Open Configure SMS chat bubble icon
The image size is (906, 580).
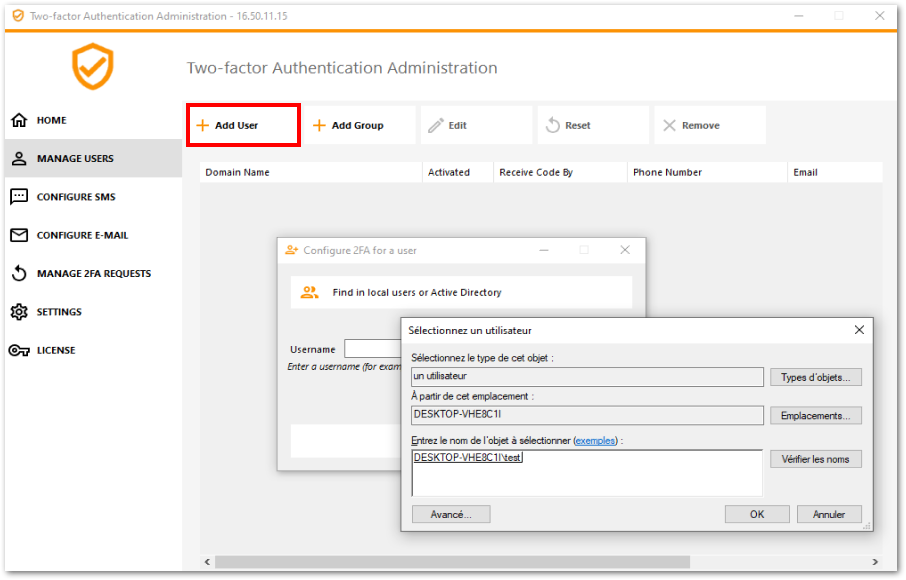tap(19, 197)
